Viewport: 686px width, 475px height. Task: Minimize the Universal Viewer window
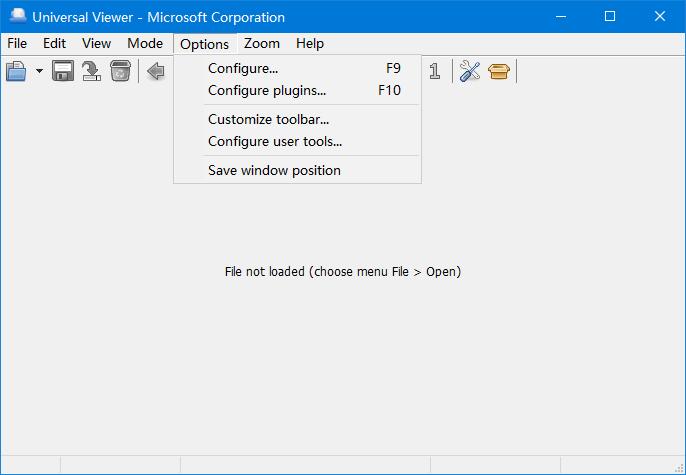(561, 17)
